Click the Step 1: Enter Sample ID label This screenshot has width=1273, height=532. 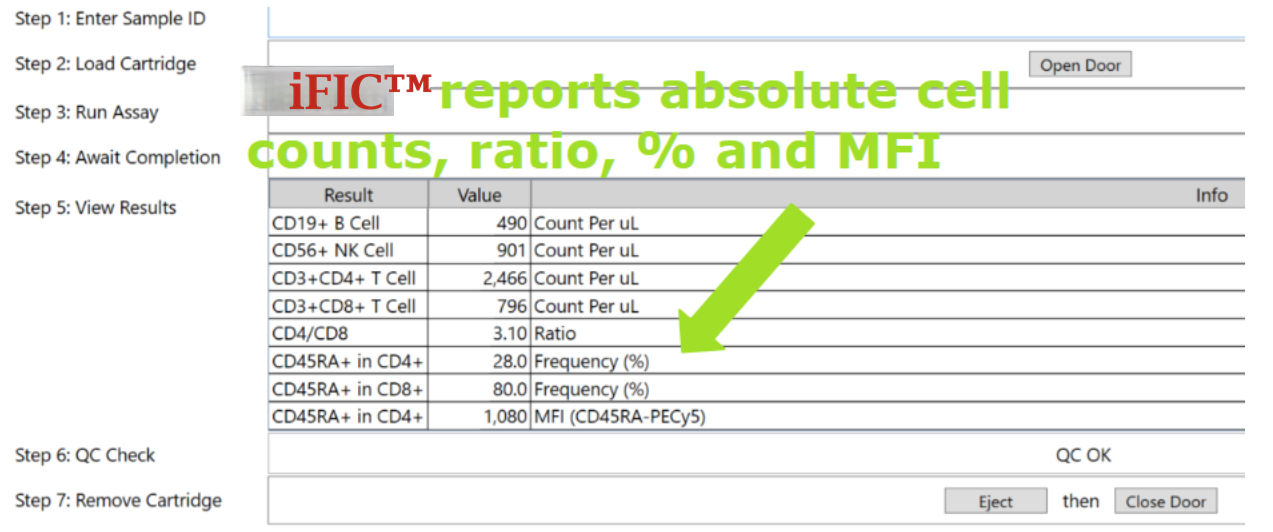(x=111, y=19)
